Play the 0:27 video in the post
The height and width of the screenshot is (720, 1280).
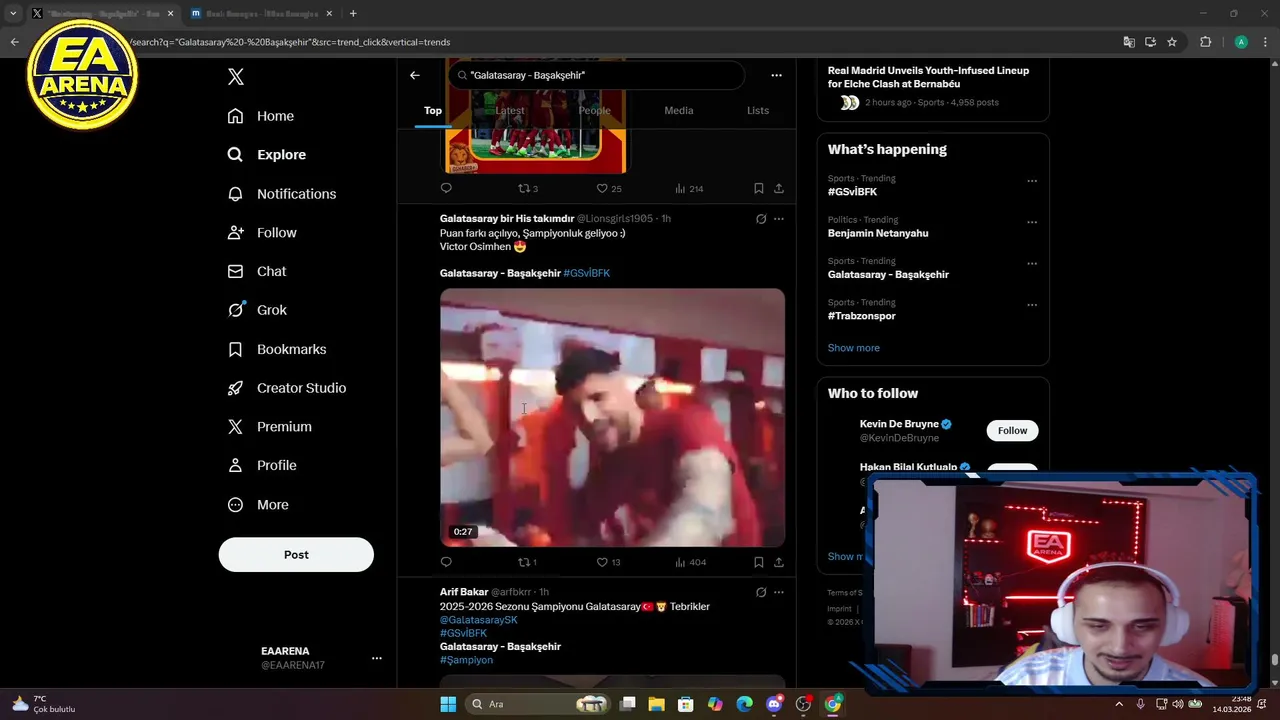[612, 418]
